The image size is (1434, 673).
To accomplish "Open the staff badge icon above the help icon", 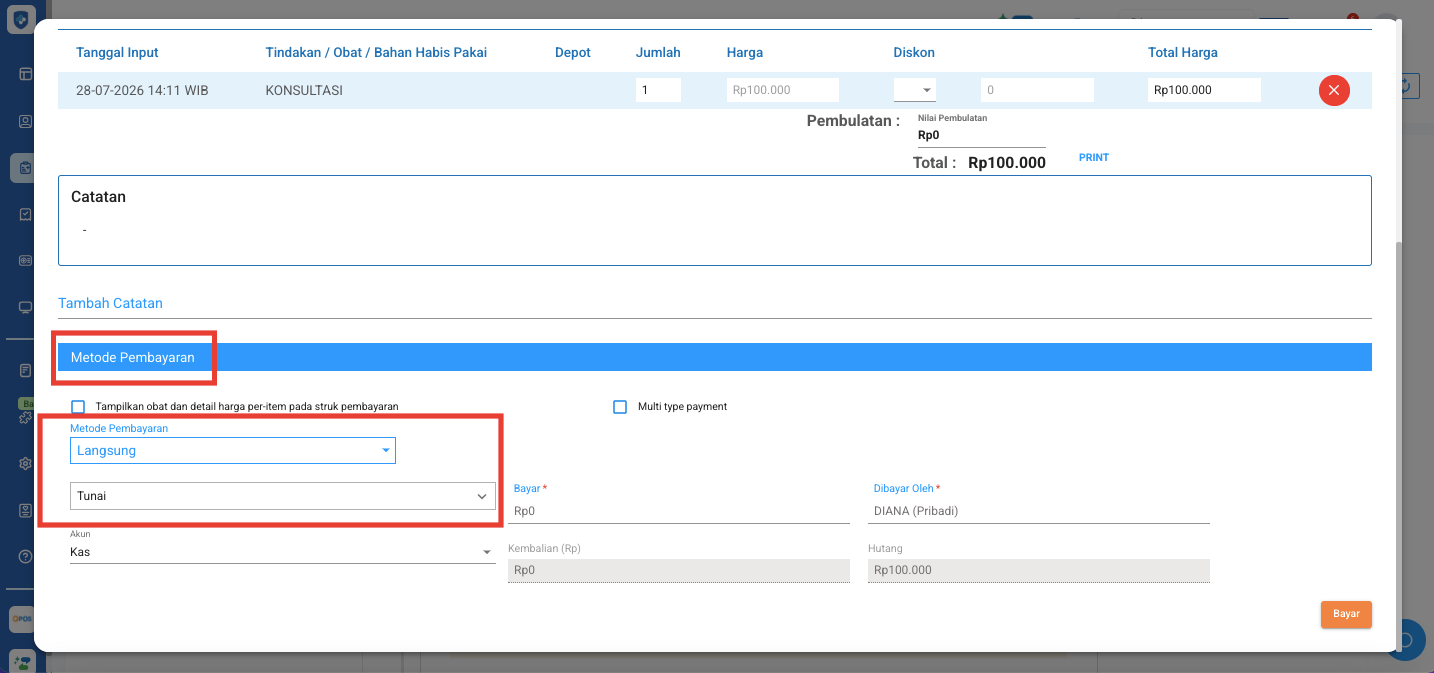I will click(x=25, y=510).
